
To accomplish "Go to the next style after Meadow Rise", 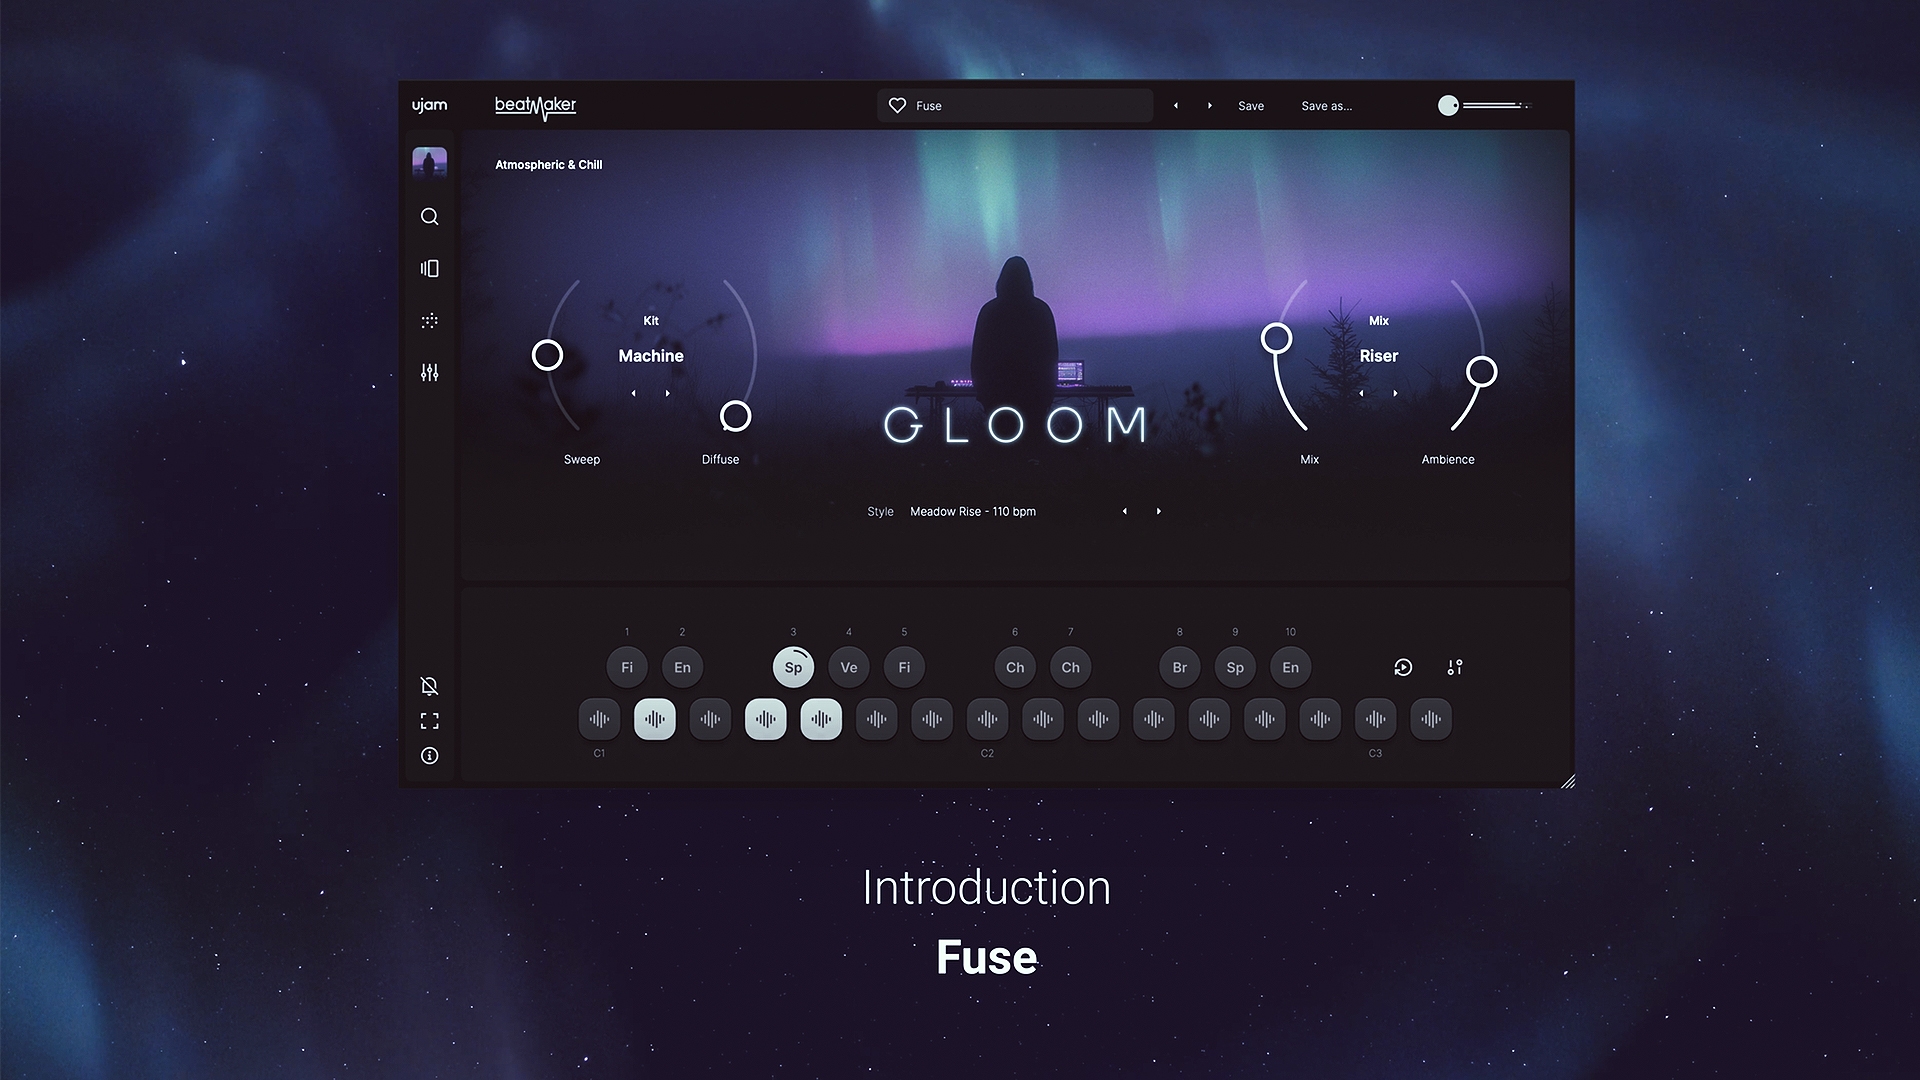I will pyautogui.click(x=1159, y=511).
